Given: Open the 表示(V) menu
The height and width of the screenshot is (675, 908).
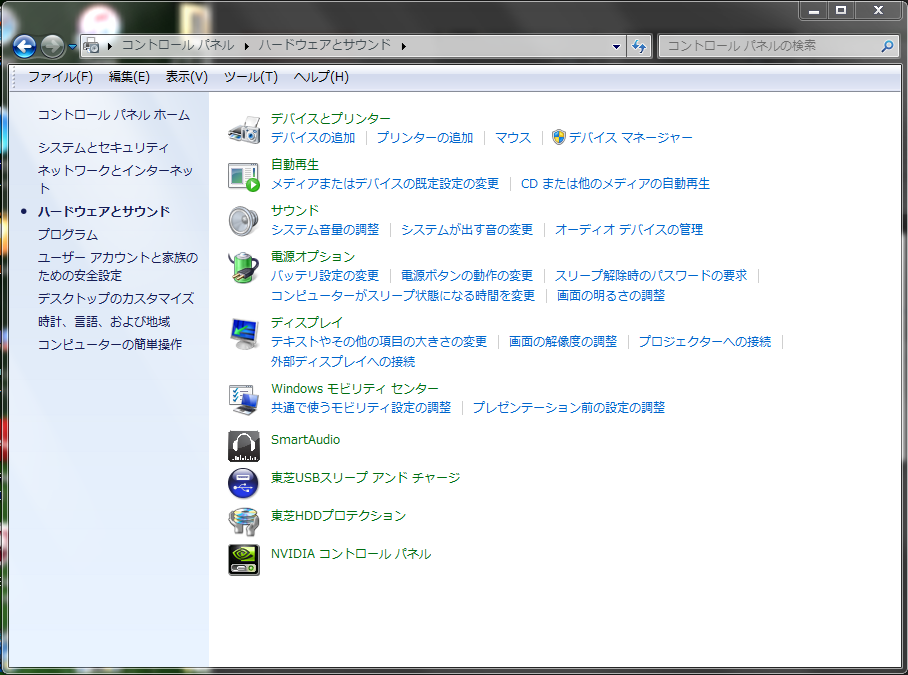Looking at the screenshot, I should [186, 77].
